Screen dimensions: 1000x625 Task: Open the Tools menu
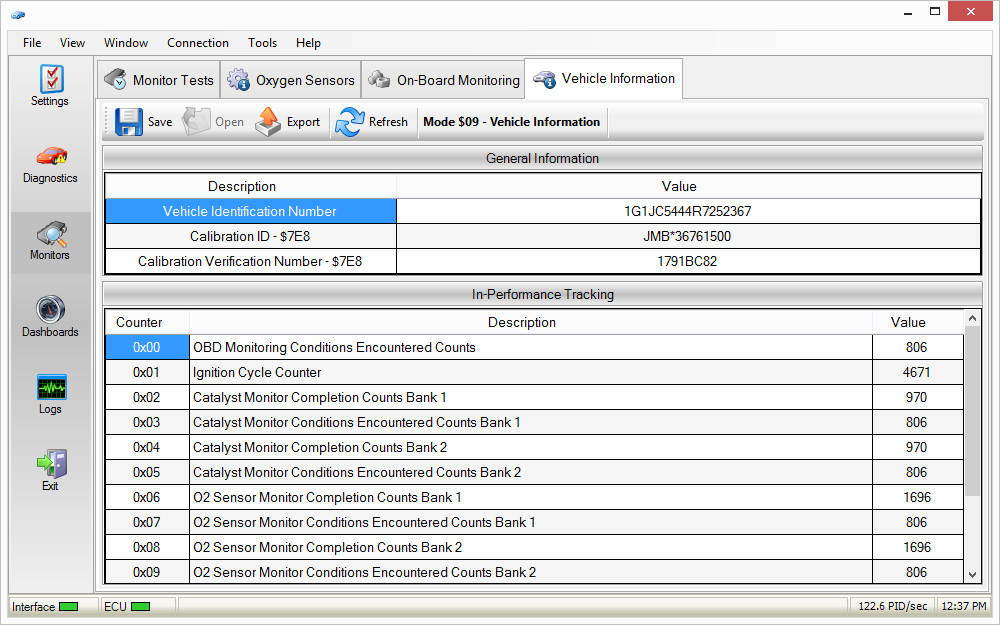pyautogui.click(x=262, y=43)
